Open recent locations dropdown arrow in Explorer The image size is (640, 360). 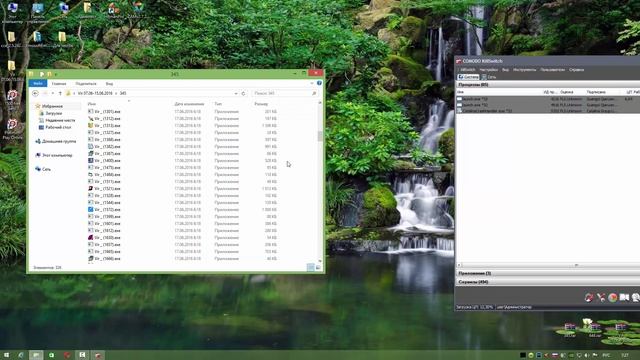point(53,93)
